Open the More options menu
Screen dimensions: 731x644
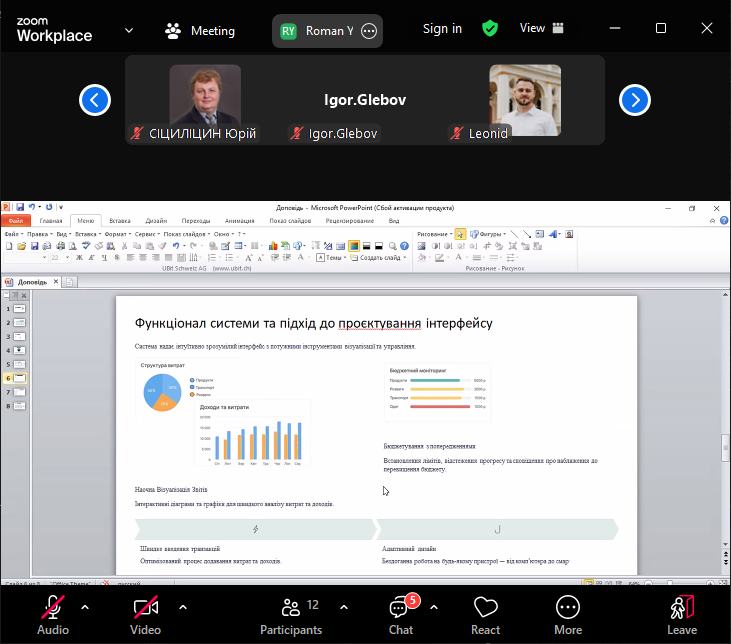[568, 612]
